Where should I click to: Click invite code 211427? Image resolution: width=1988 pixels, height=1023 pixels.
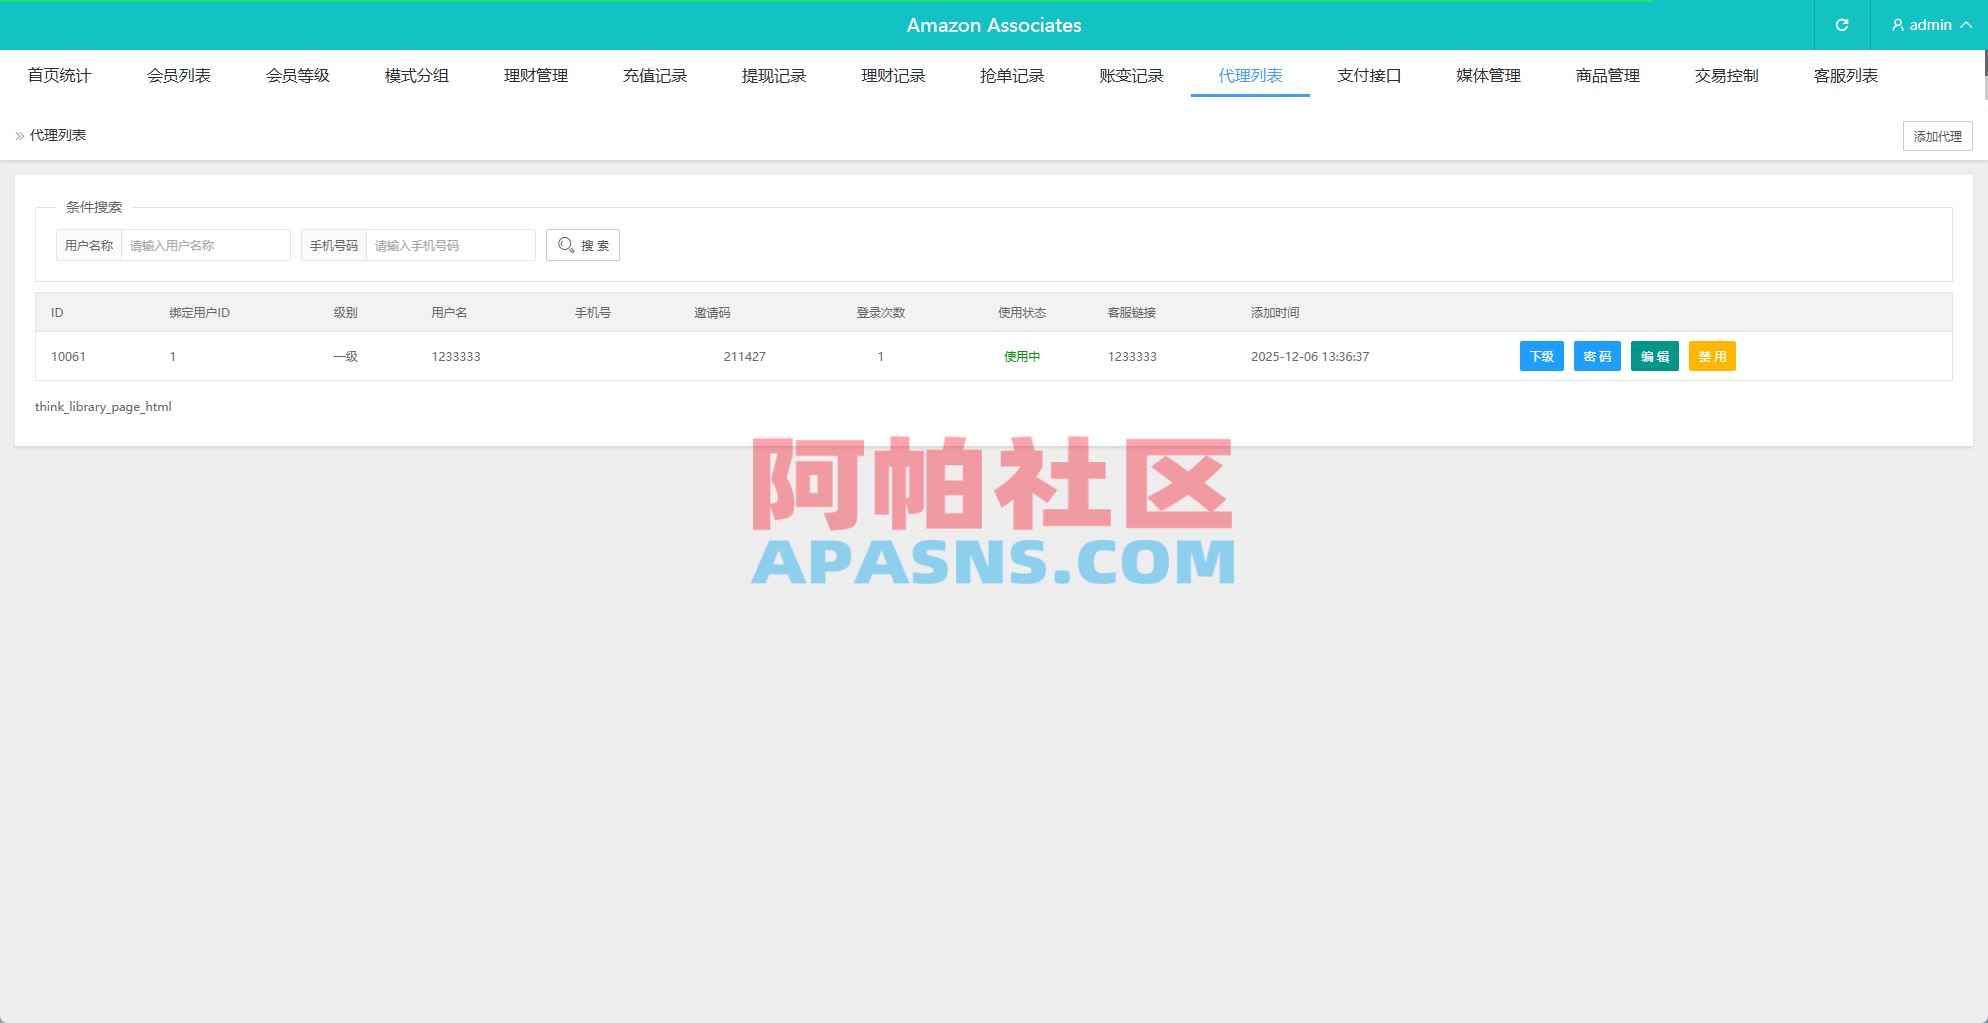pyautogui.click(x=745, y=357)
